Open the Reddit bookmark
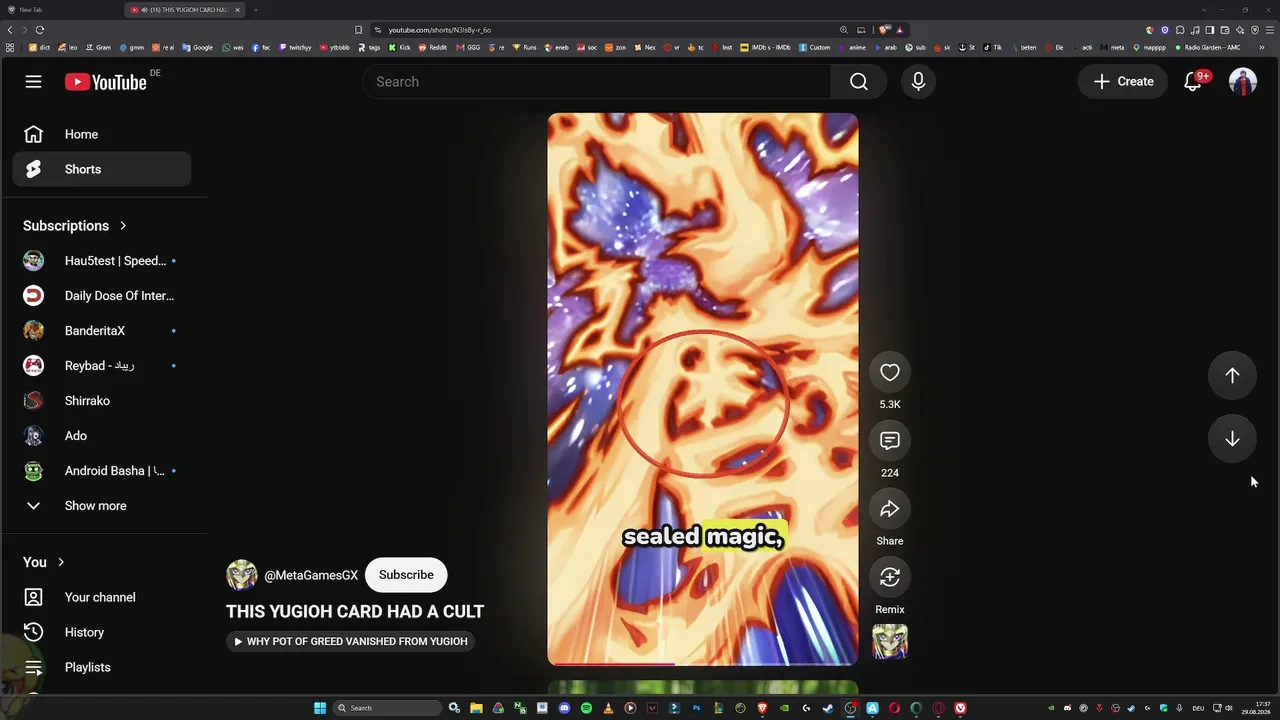Viewport: 1280px width, 720px height. pyautogui.click(x=433, y=47)
